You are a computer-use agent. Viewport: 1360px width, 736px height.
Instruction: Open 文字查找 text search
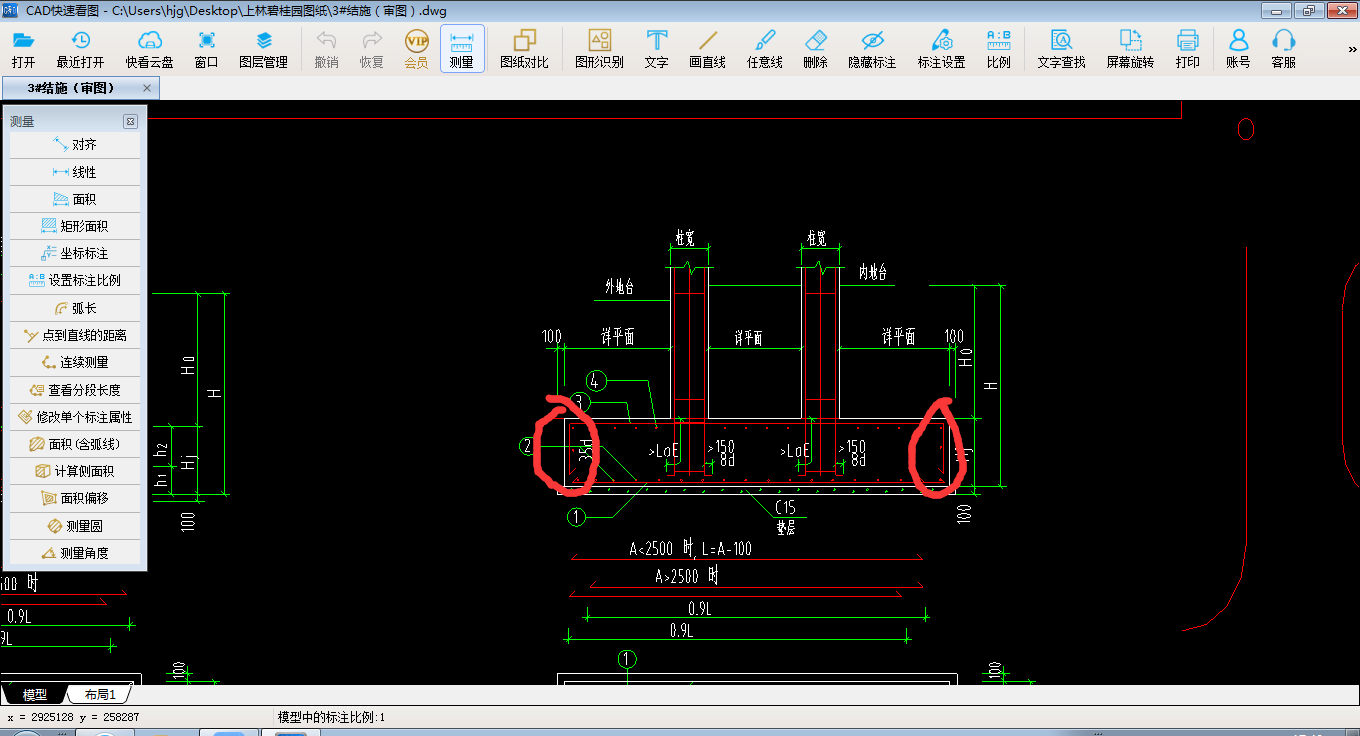point(1062,49)
